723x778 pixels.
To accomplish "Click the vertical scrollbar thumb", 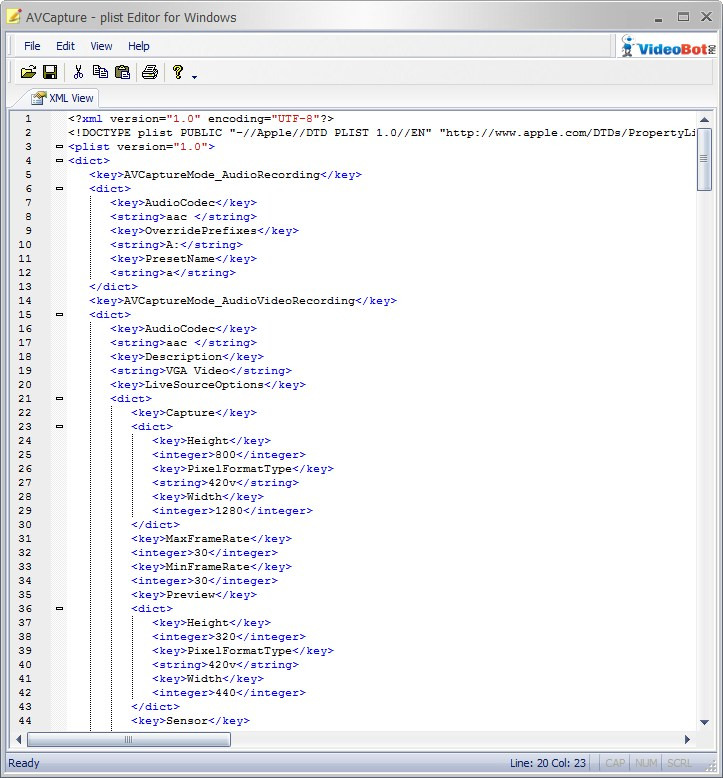I will point(704,159).
